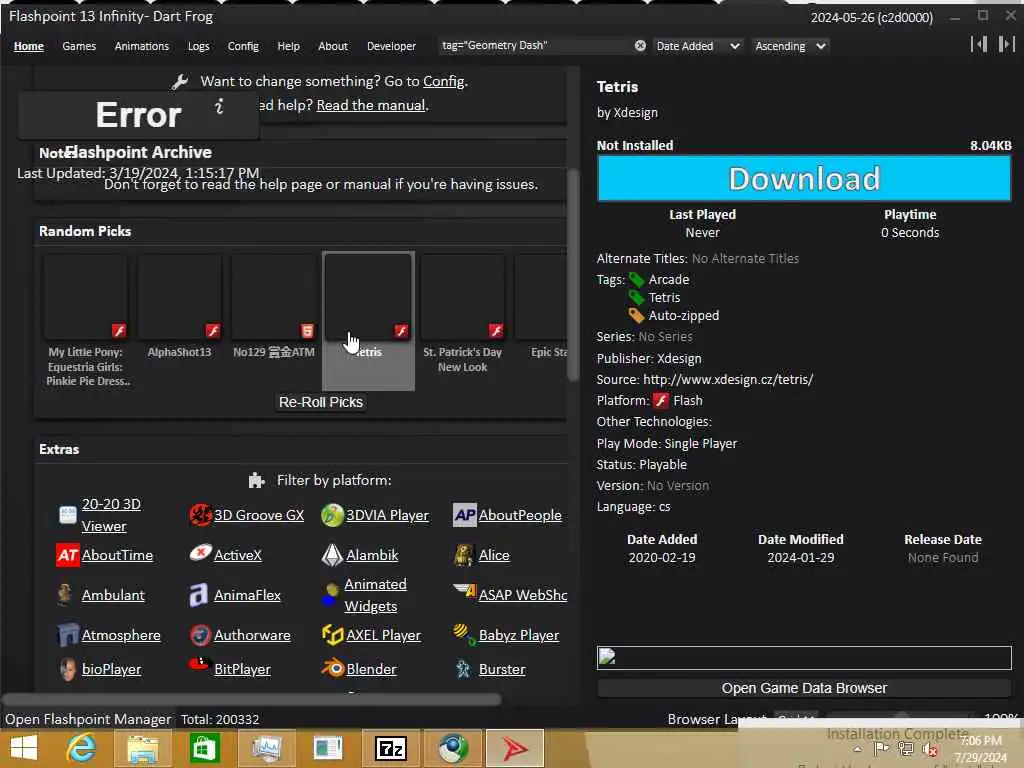The height and width of the screenshot is (768, 1024).
Task: Click Open Flashpoint Manager button
Action: (x=88, y=720)
